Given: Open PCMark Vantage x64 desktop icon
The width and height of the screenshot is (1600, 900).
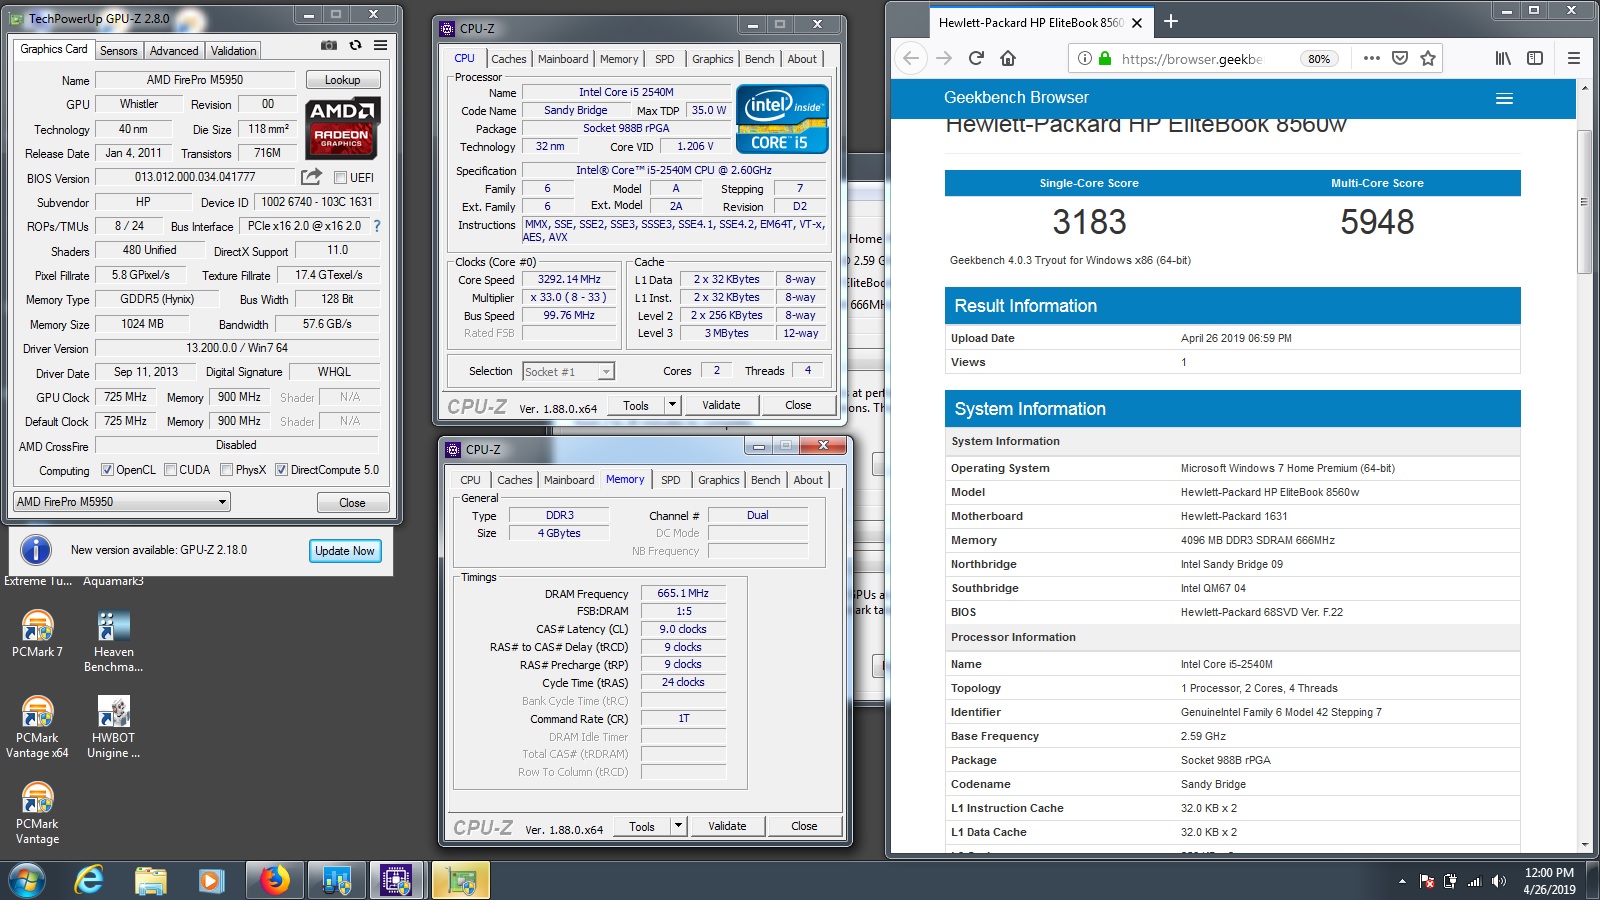Looking at the screenshot, I should [x=37, y=728].
